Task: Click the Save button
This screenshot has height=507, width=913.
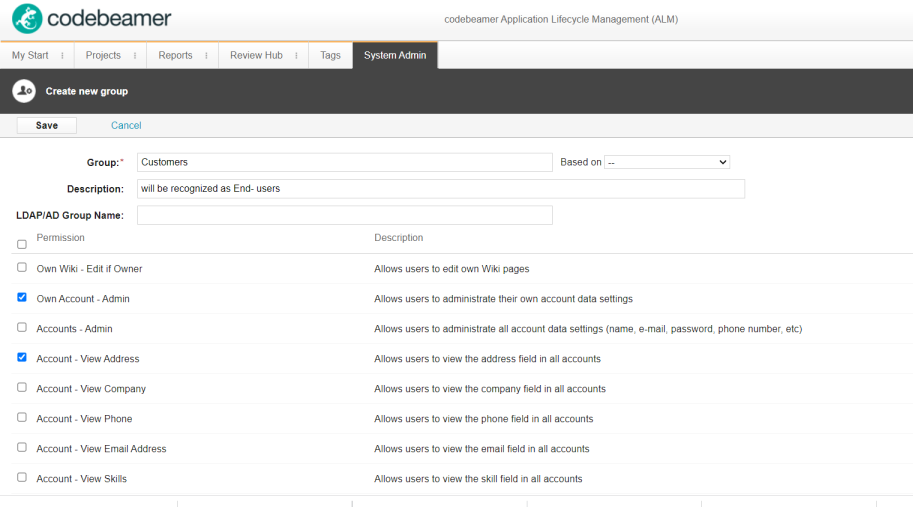Action: 47,126
